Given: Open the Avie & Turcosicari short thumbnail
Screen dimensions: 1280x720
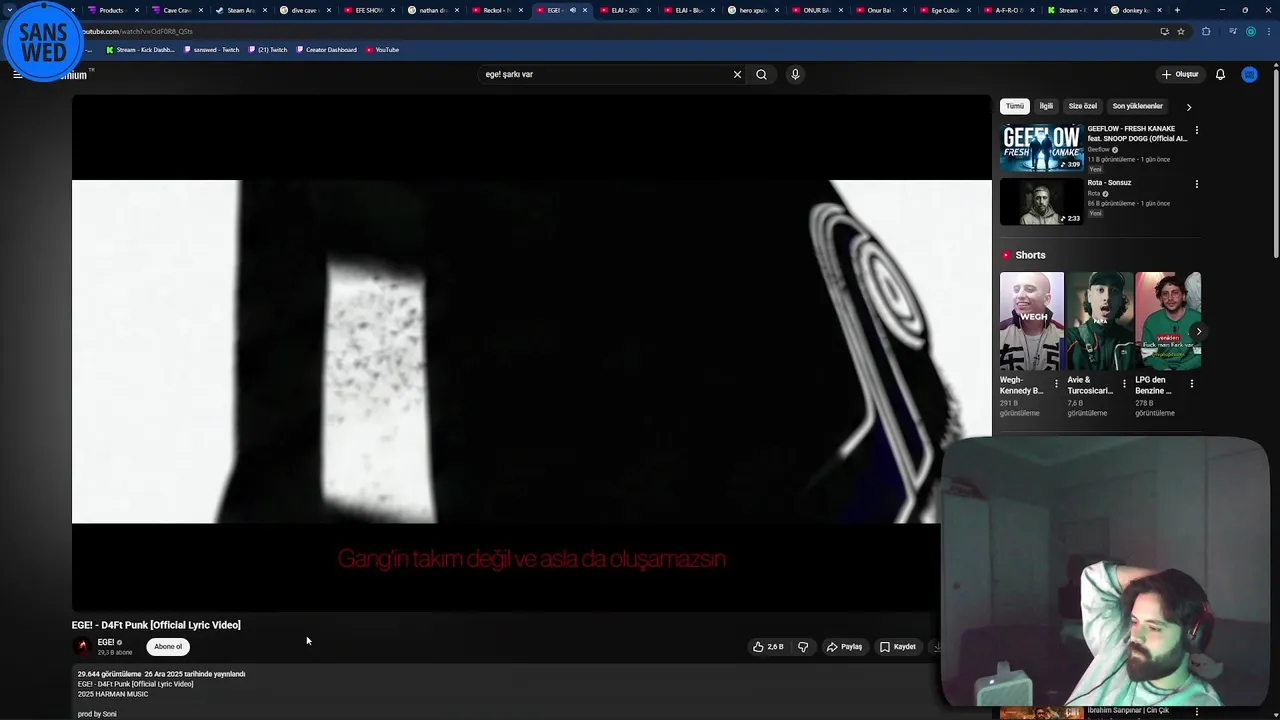Looking at the screenshot, I should tap(1099, 321).
